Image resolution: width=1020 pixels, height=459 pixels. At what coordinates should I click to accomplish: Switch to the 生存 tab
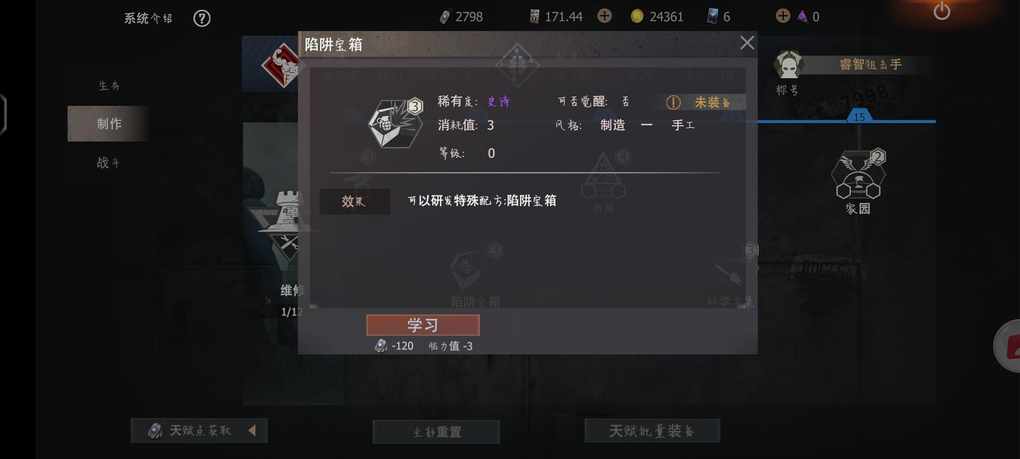(x=108, y=86)
